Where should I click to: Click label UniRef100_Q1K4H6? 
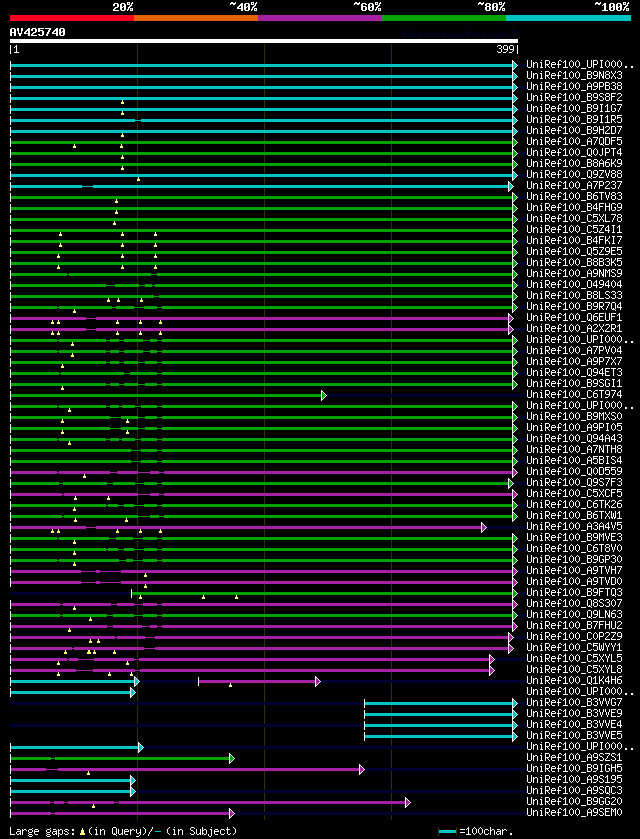pos(574,680)
